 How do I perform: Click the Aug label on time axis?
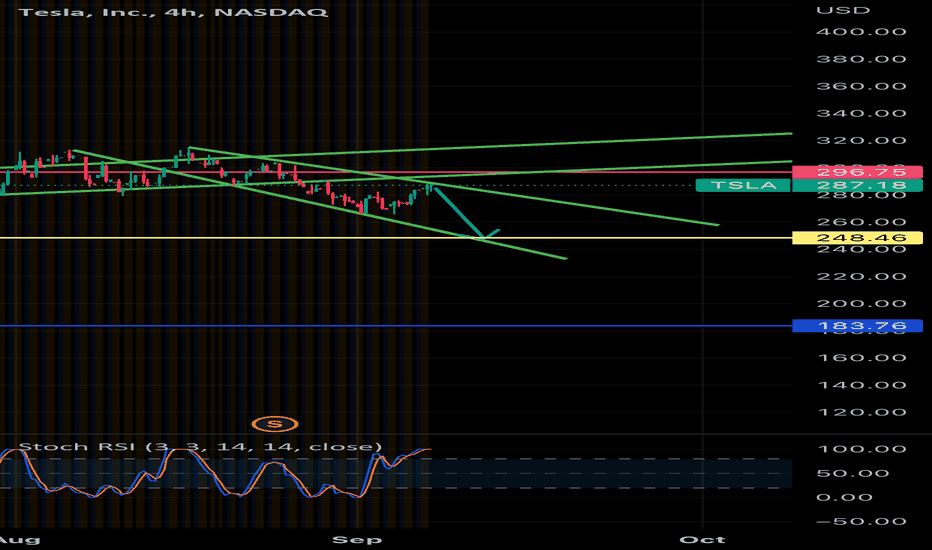coord(19,540)
